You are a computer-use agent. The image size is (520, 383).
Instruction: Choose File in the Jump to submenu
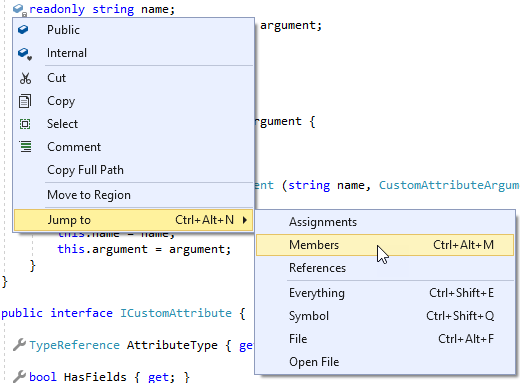pyautogui.click(x=385, y=339)
